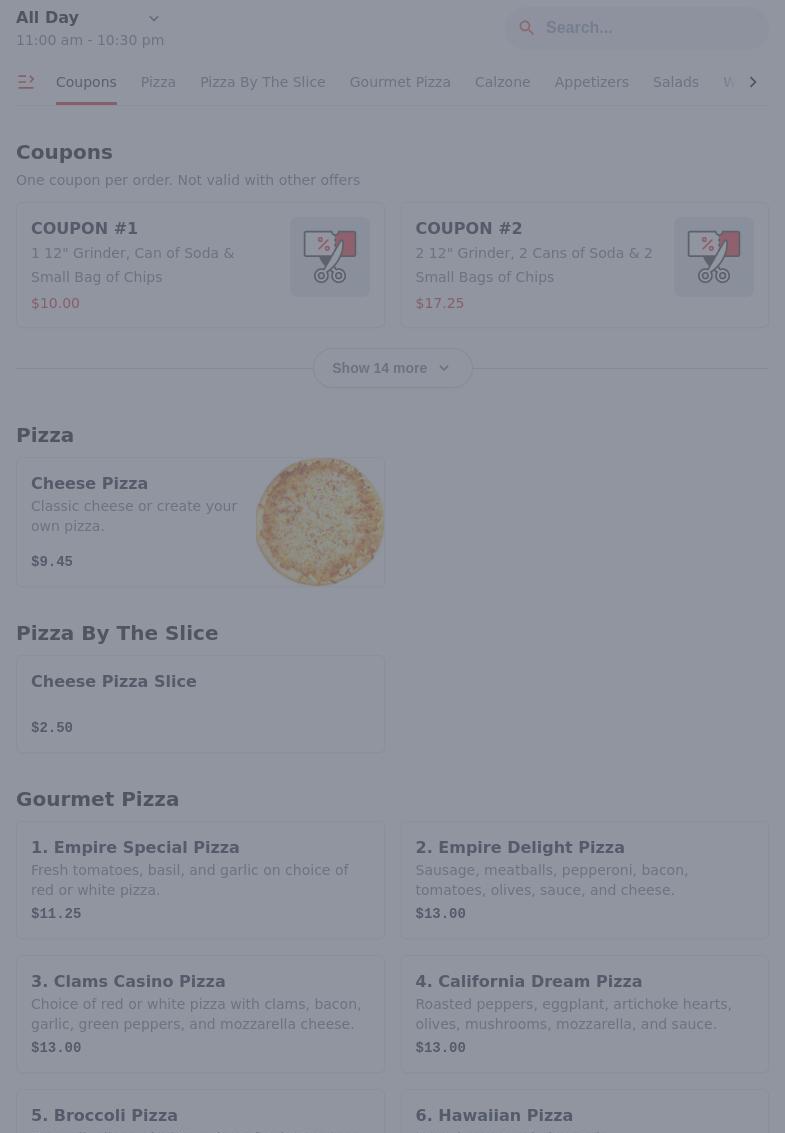Select the Salads tab
This screenshot has height=1133, width=785.
click(676, 82)
